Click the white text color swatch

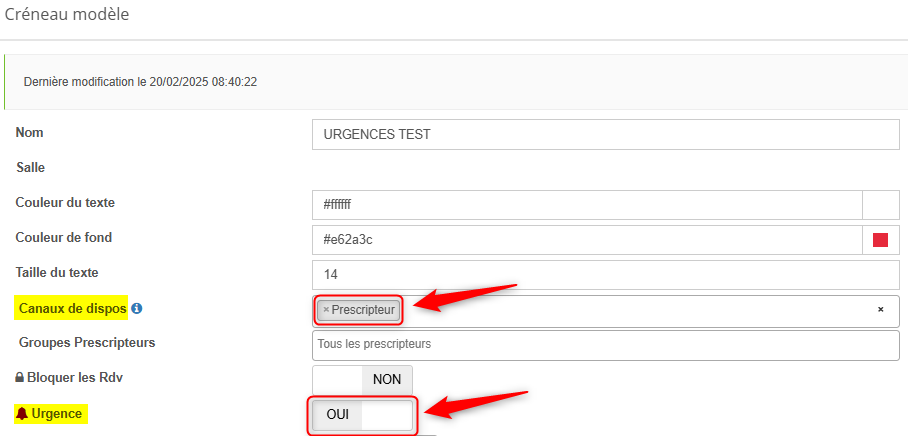pos(881,205)
